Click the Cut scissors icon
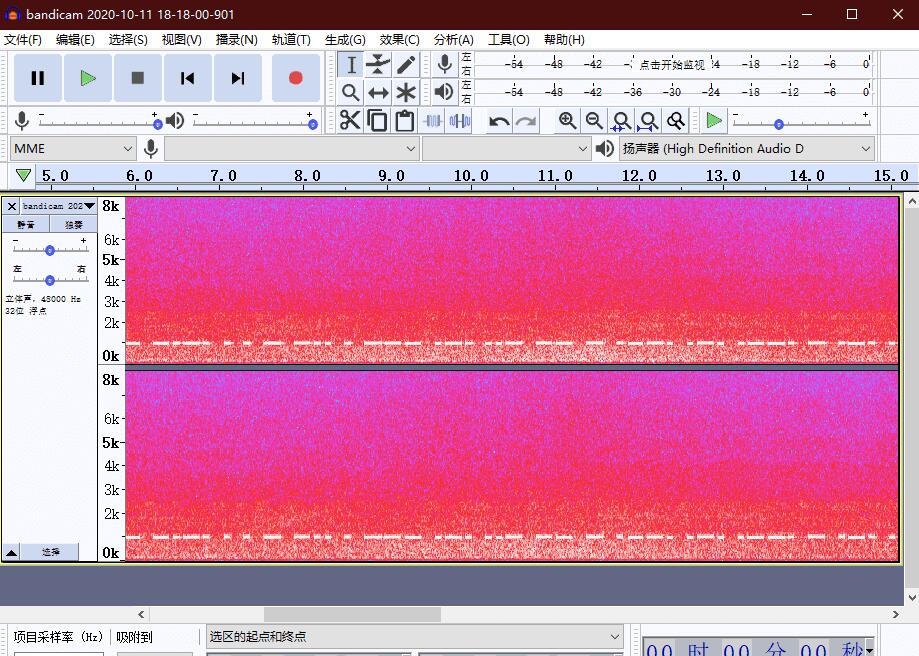Screen dimensions: 919x656 point(349,121)
